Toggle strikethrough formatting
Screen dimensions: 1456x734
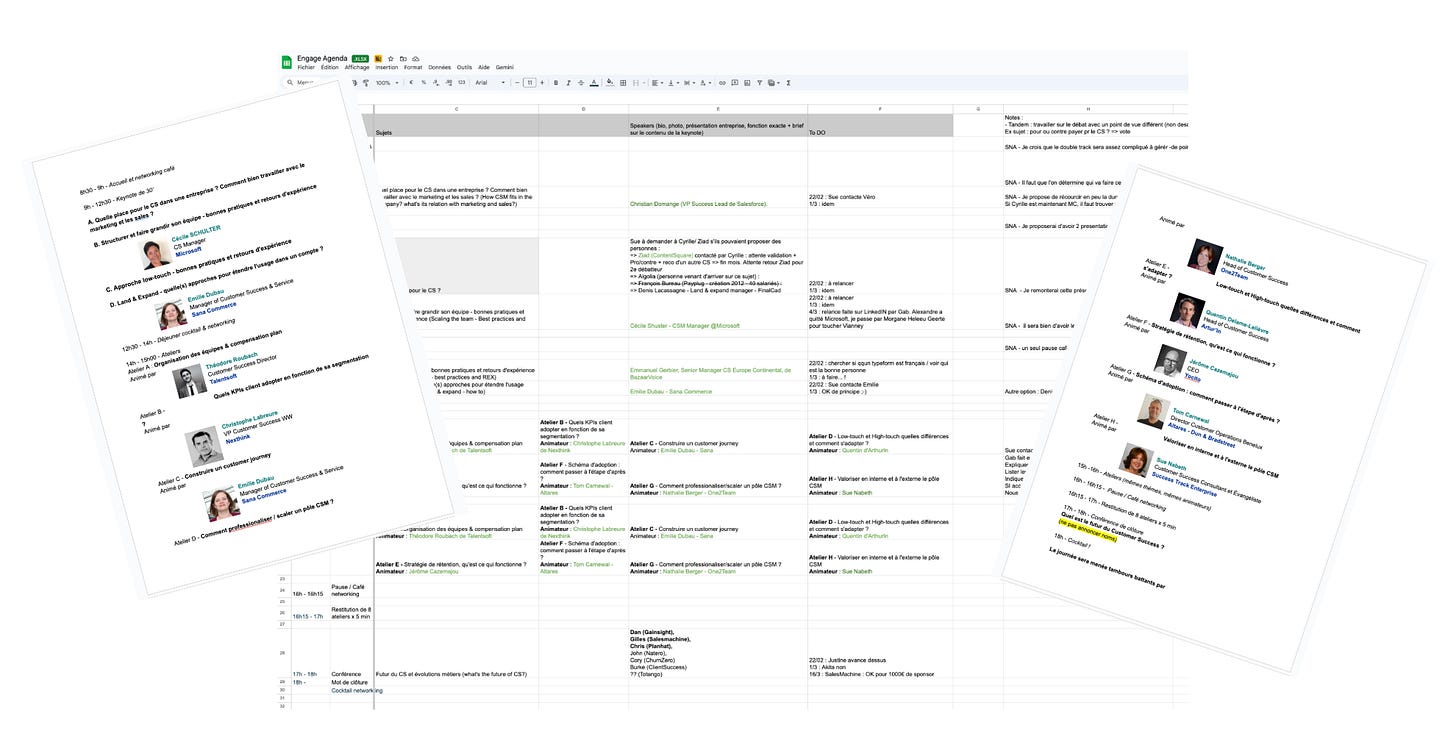(581, 82)
